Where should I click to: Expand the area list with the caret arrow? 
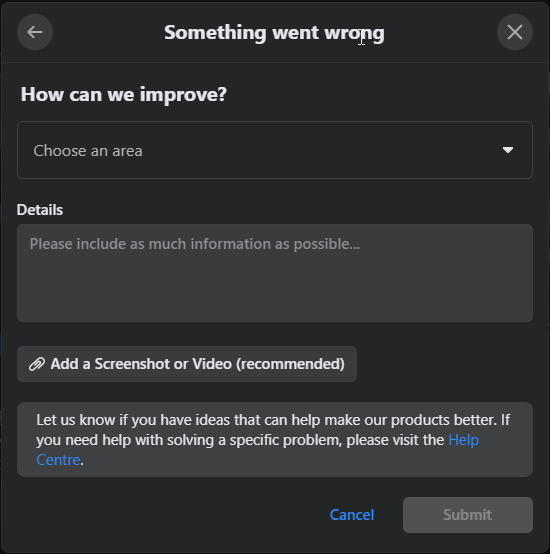click(x=508, y=150)
